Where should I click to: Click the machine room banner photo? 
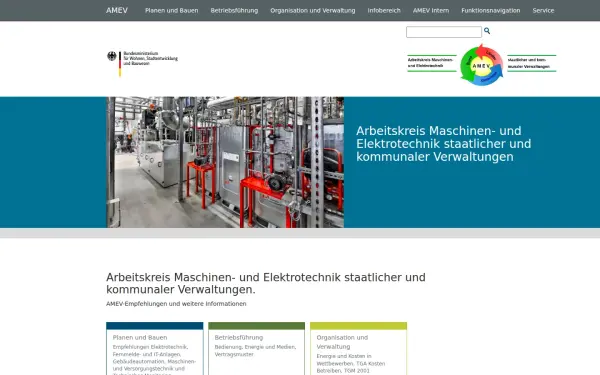coord(225,162)
